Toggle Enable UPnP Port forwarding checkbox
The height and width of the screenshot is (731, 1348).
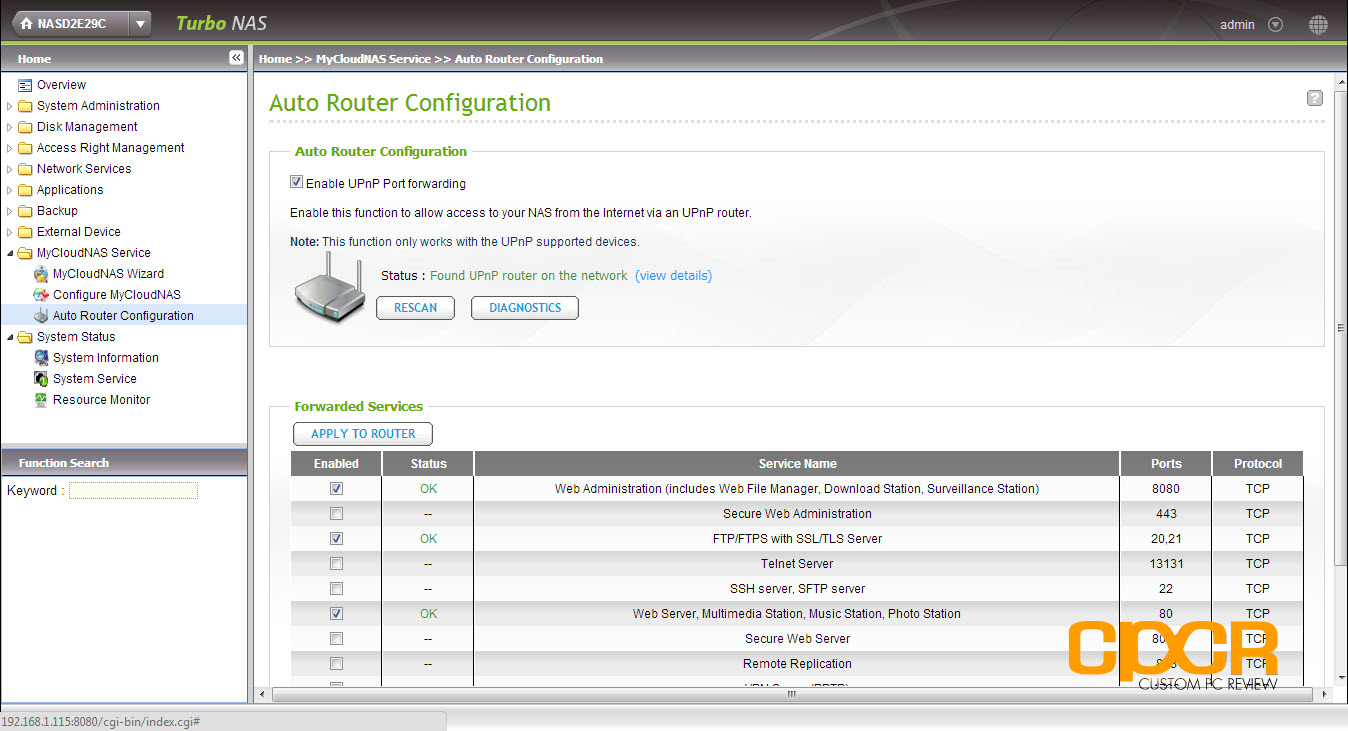[x=296, y=183]
